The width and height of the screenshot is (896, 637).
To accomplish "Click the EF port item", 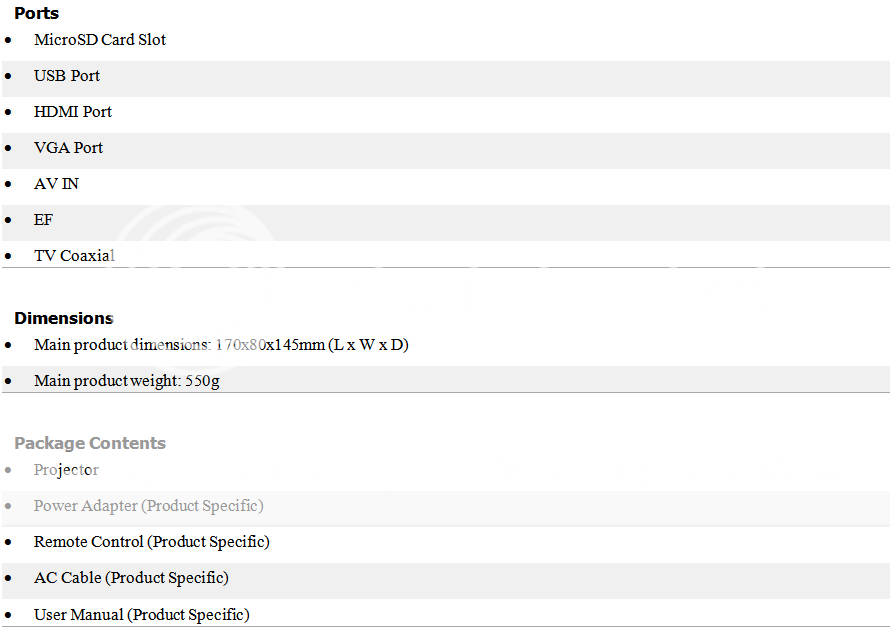I will (43, 220).
